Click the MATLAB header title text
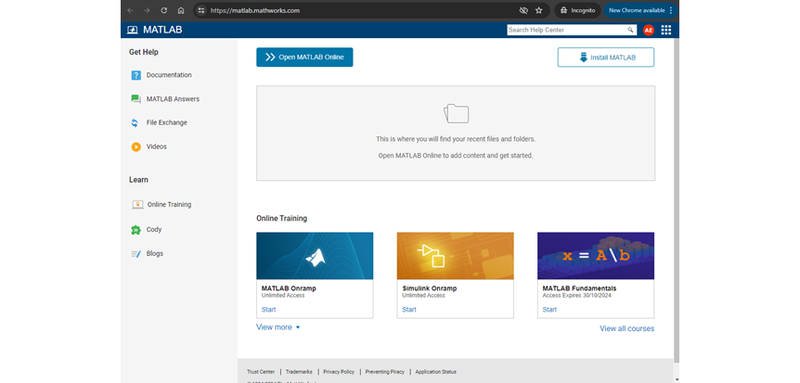Viewport: 800px width, 383px height. pos(163,30)
